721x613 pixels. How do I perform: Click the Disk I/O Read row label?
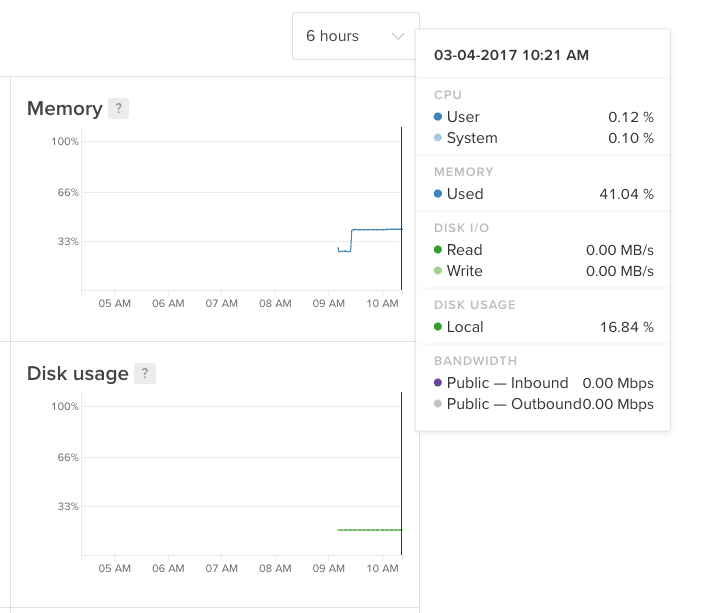(464, 250)
